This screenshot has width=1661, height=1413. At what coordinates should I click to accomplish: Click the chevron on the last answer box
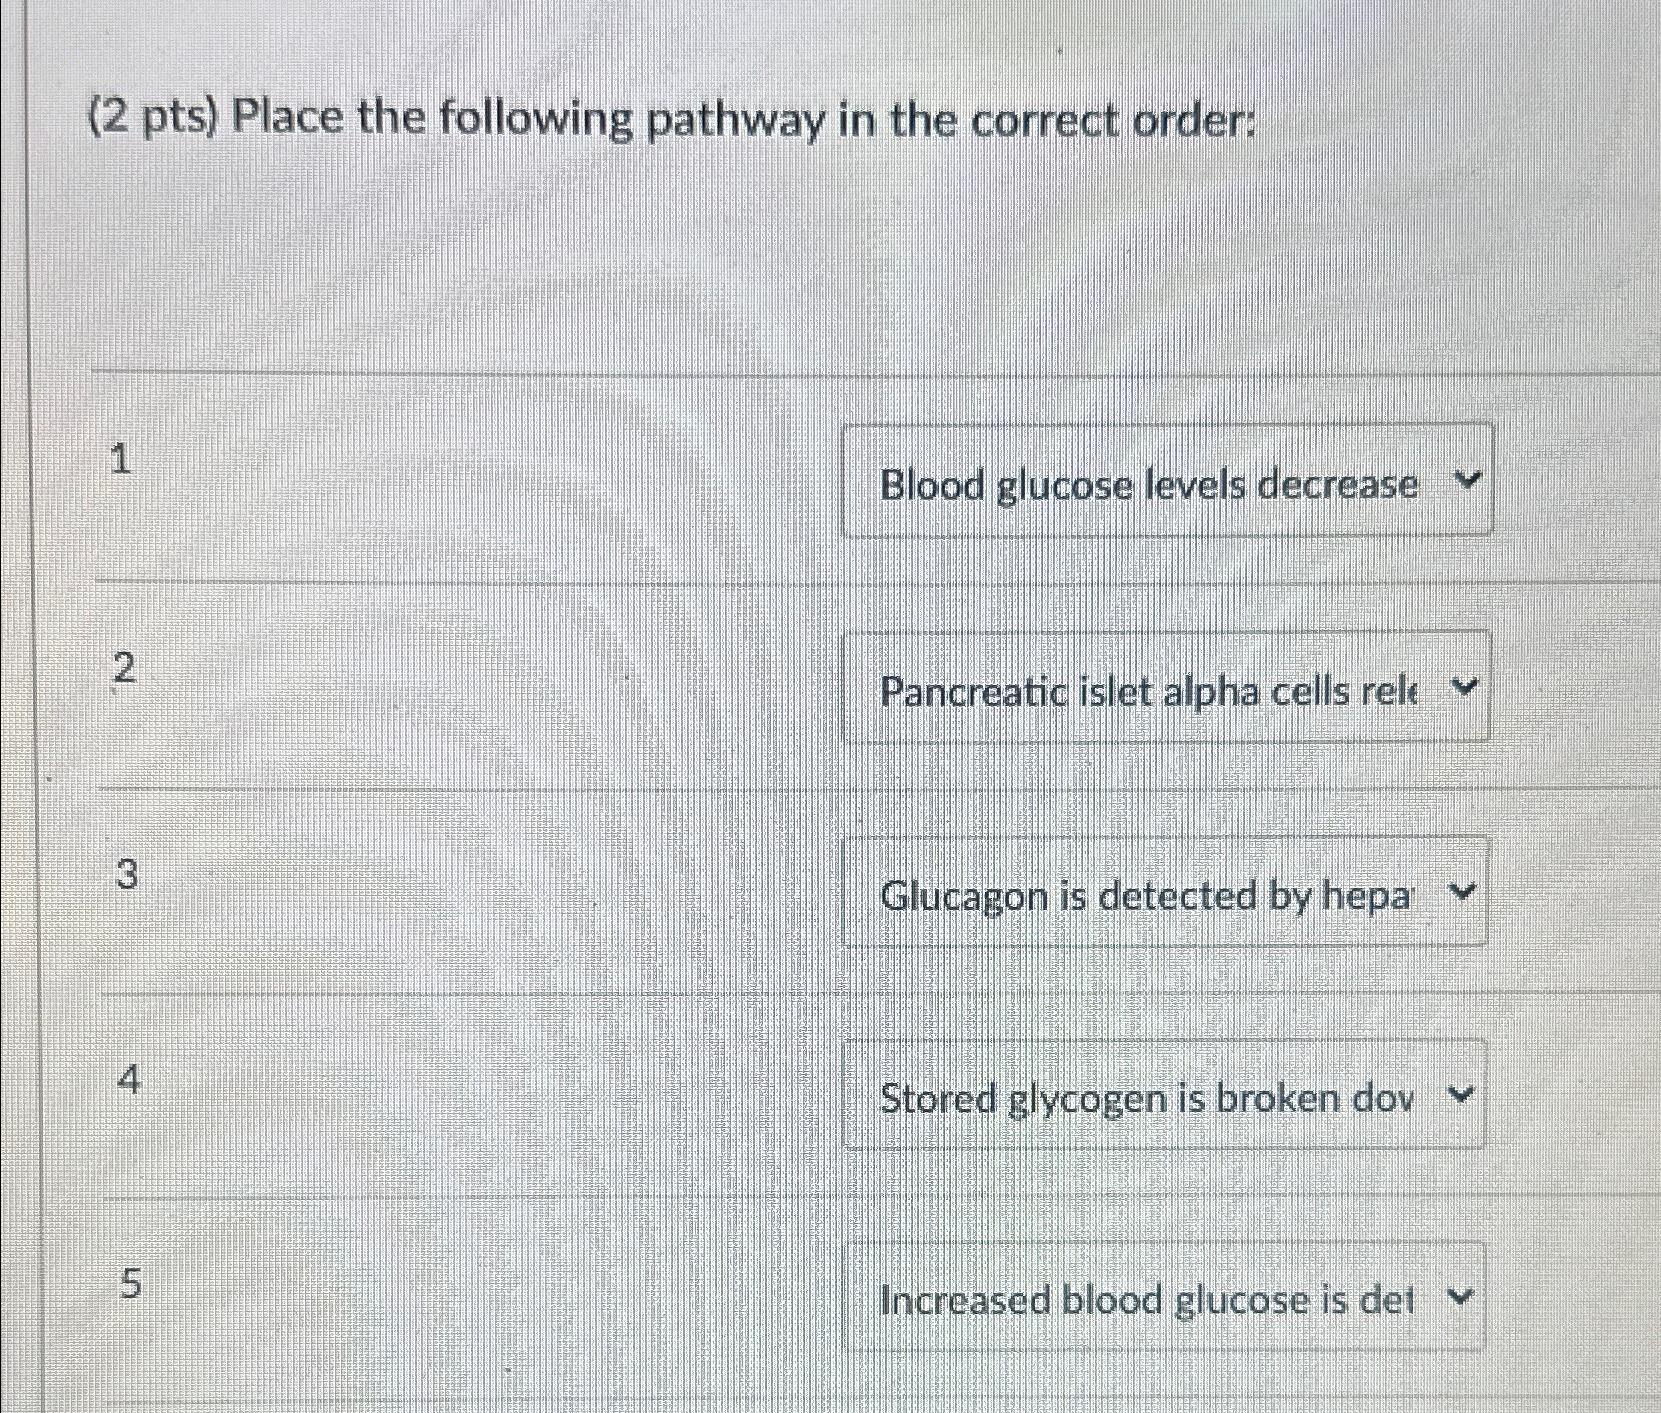pos(1460,1296)
